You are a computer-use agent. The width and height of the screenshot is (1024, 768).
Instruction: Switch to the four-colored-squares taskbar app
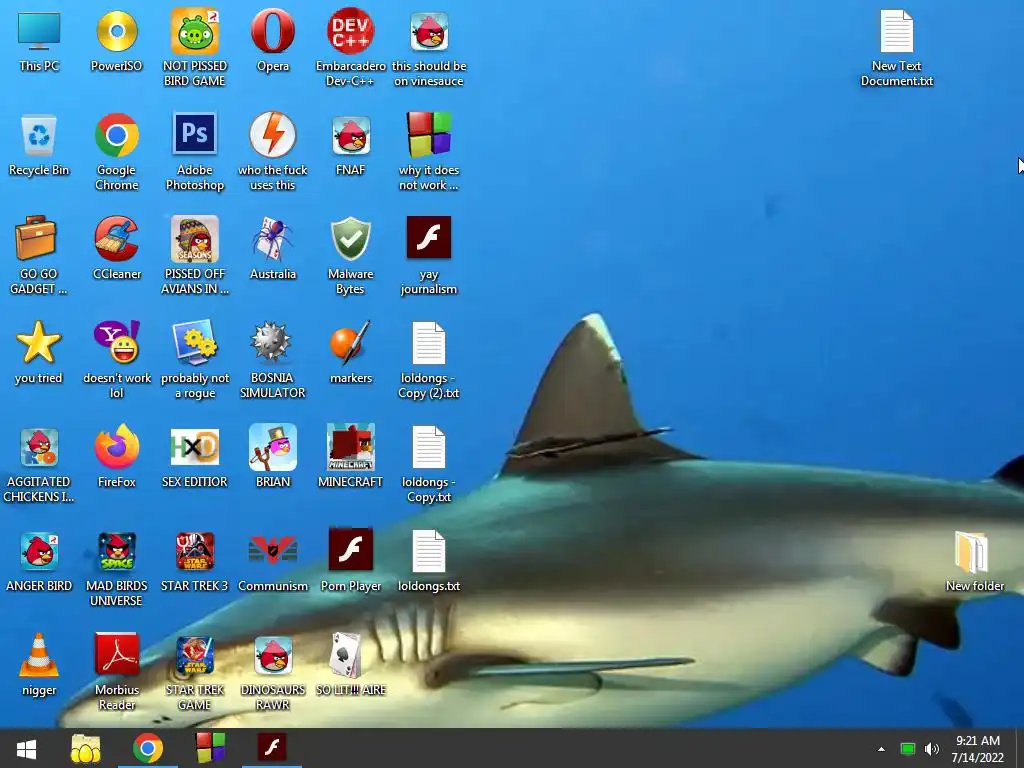(x=210, y=748)
